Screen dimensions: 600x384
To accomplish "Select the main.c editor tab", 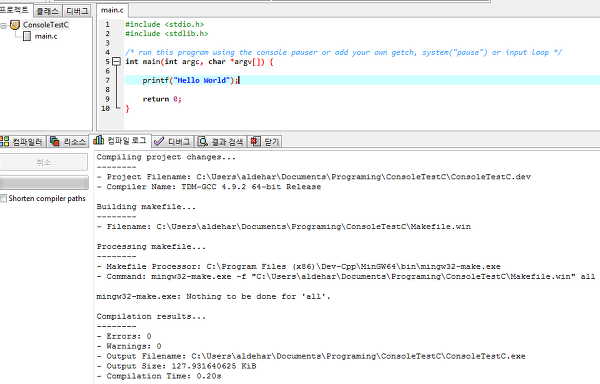I will coord(112,10).
